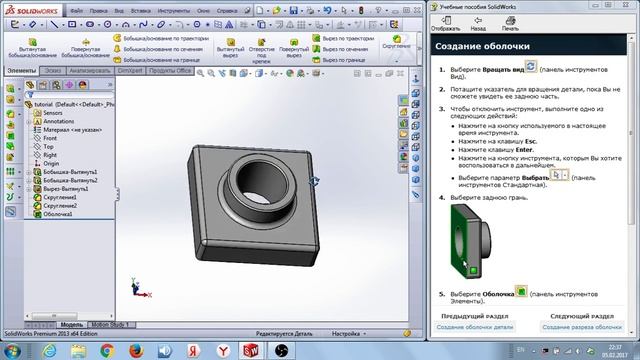This screenshot has width=640, height=360.
Task: Expand Бобышка-Вытянуть2 feature node
Action: pos(29,181)
